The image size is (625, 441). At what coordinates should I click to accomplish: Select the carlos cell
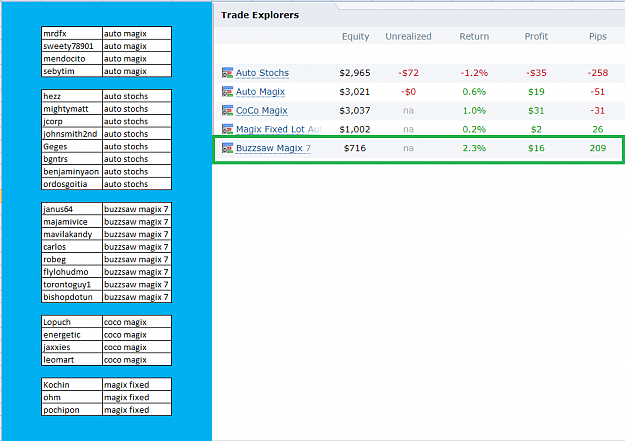point(72,247)
